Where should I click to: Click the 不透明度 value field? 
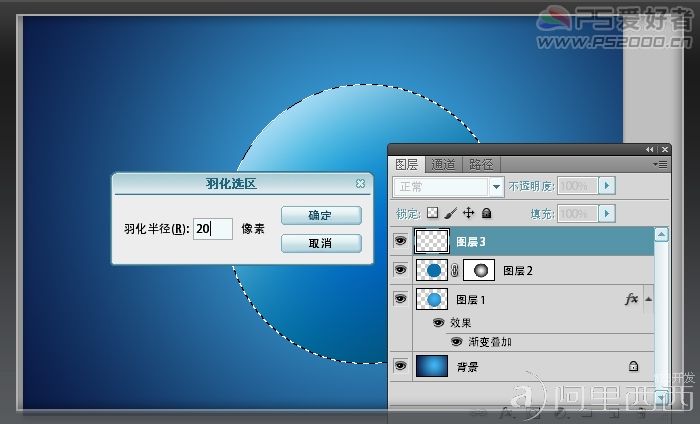point(577,186)
